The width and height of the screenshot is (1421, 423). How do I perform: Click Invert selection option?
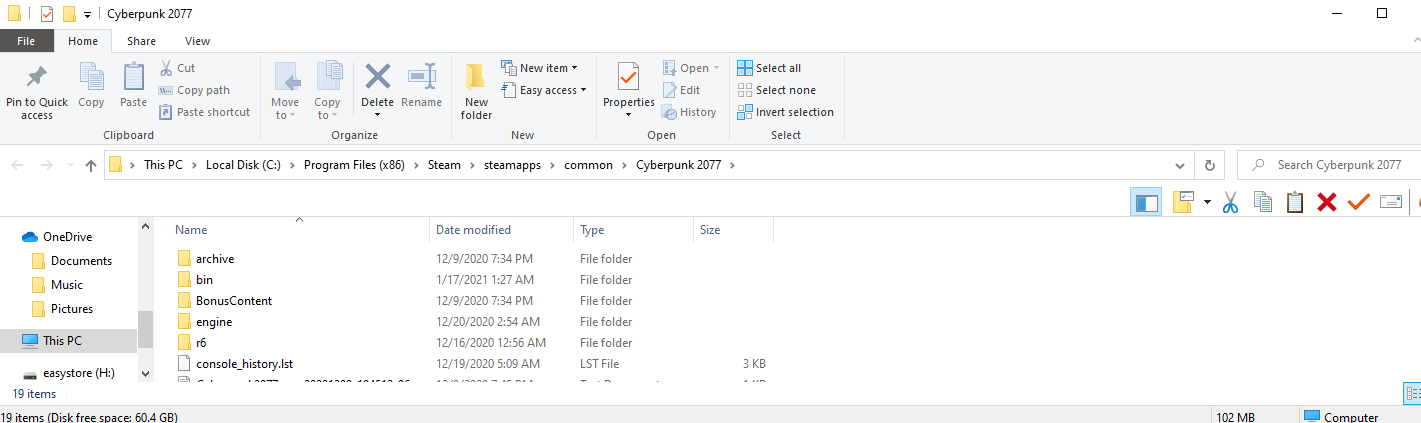click(785, 112)
